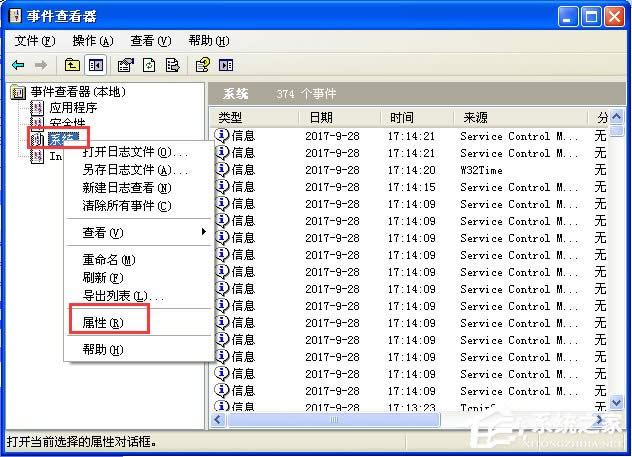
Task: Select 事件查看器 (本地) root node
Action: coord(78,92)
